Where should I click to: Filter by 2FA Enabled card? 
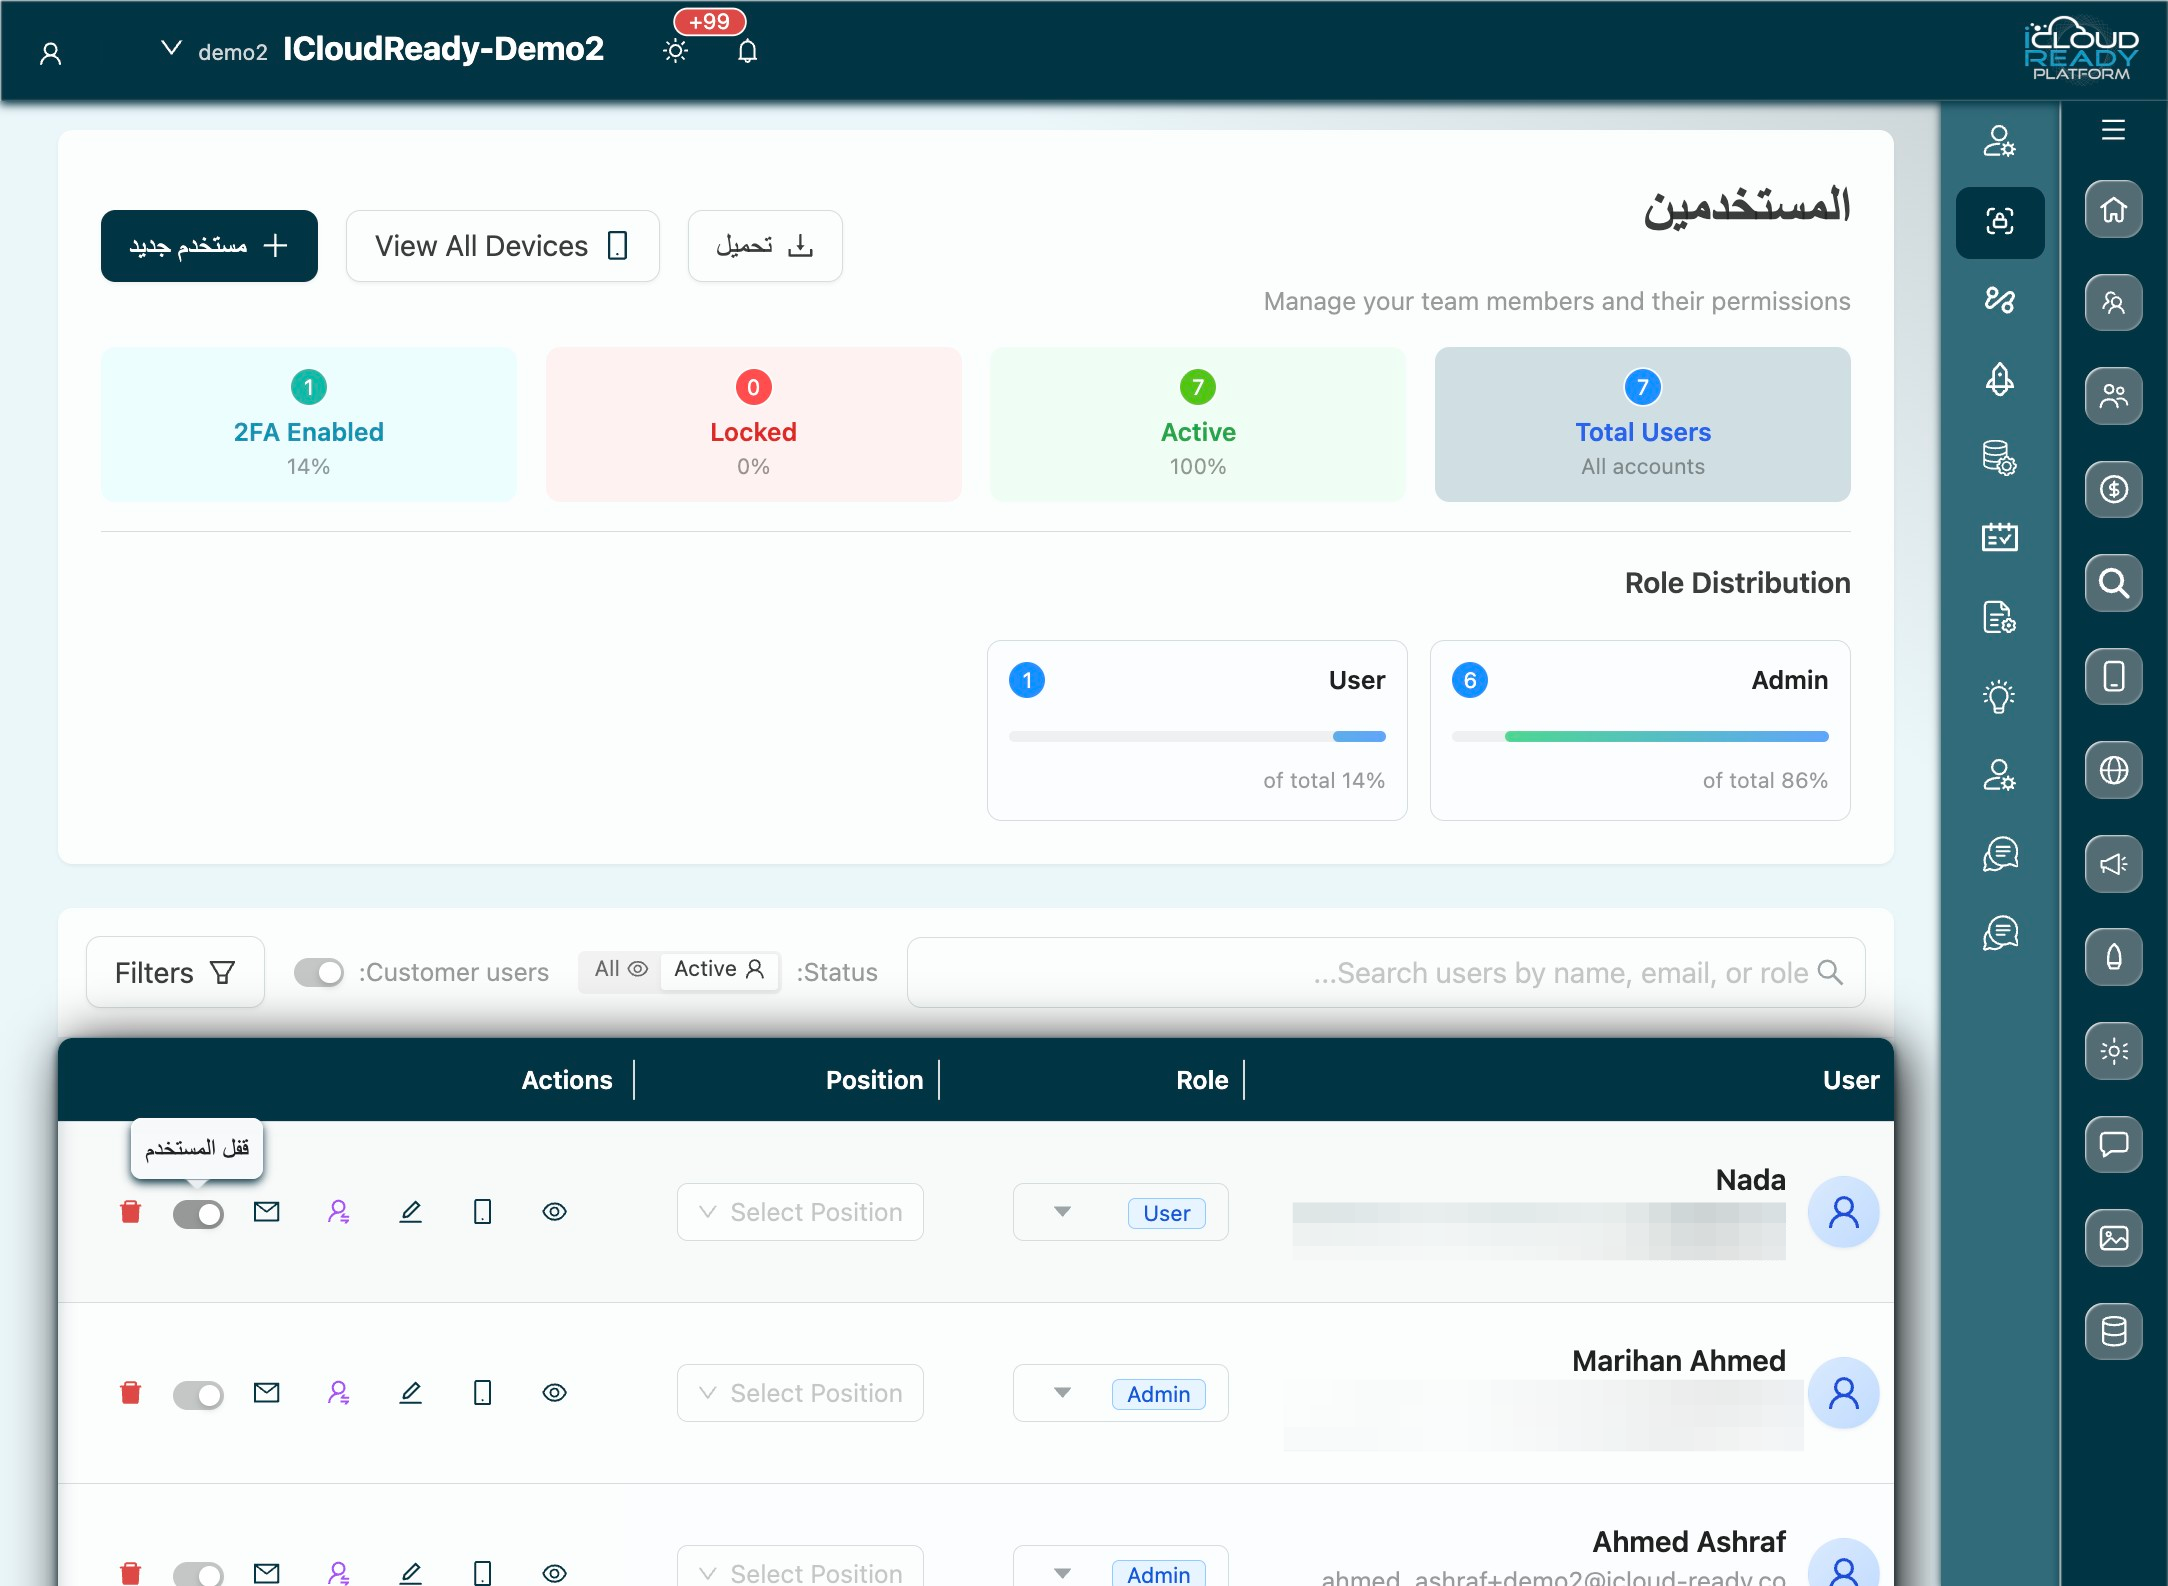click(308, 424)
